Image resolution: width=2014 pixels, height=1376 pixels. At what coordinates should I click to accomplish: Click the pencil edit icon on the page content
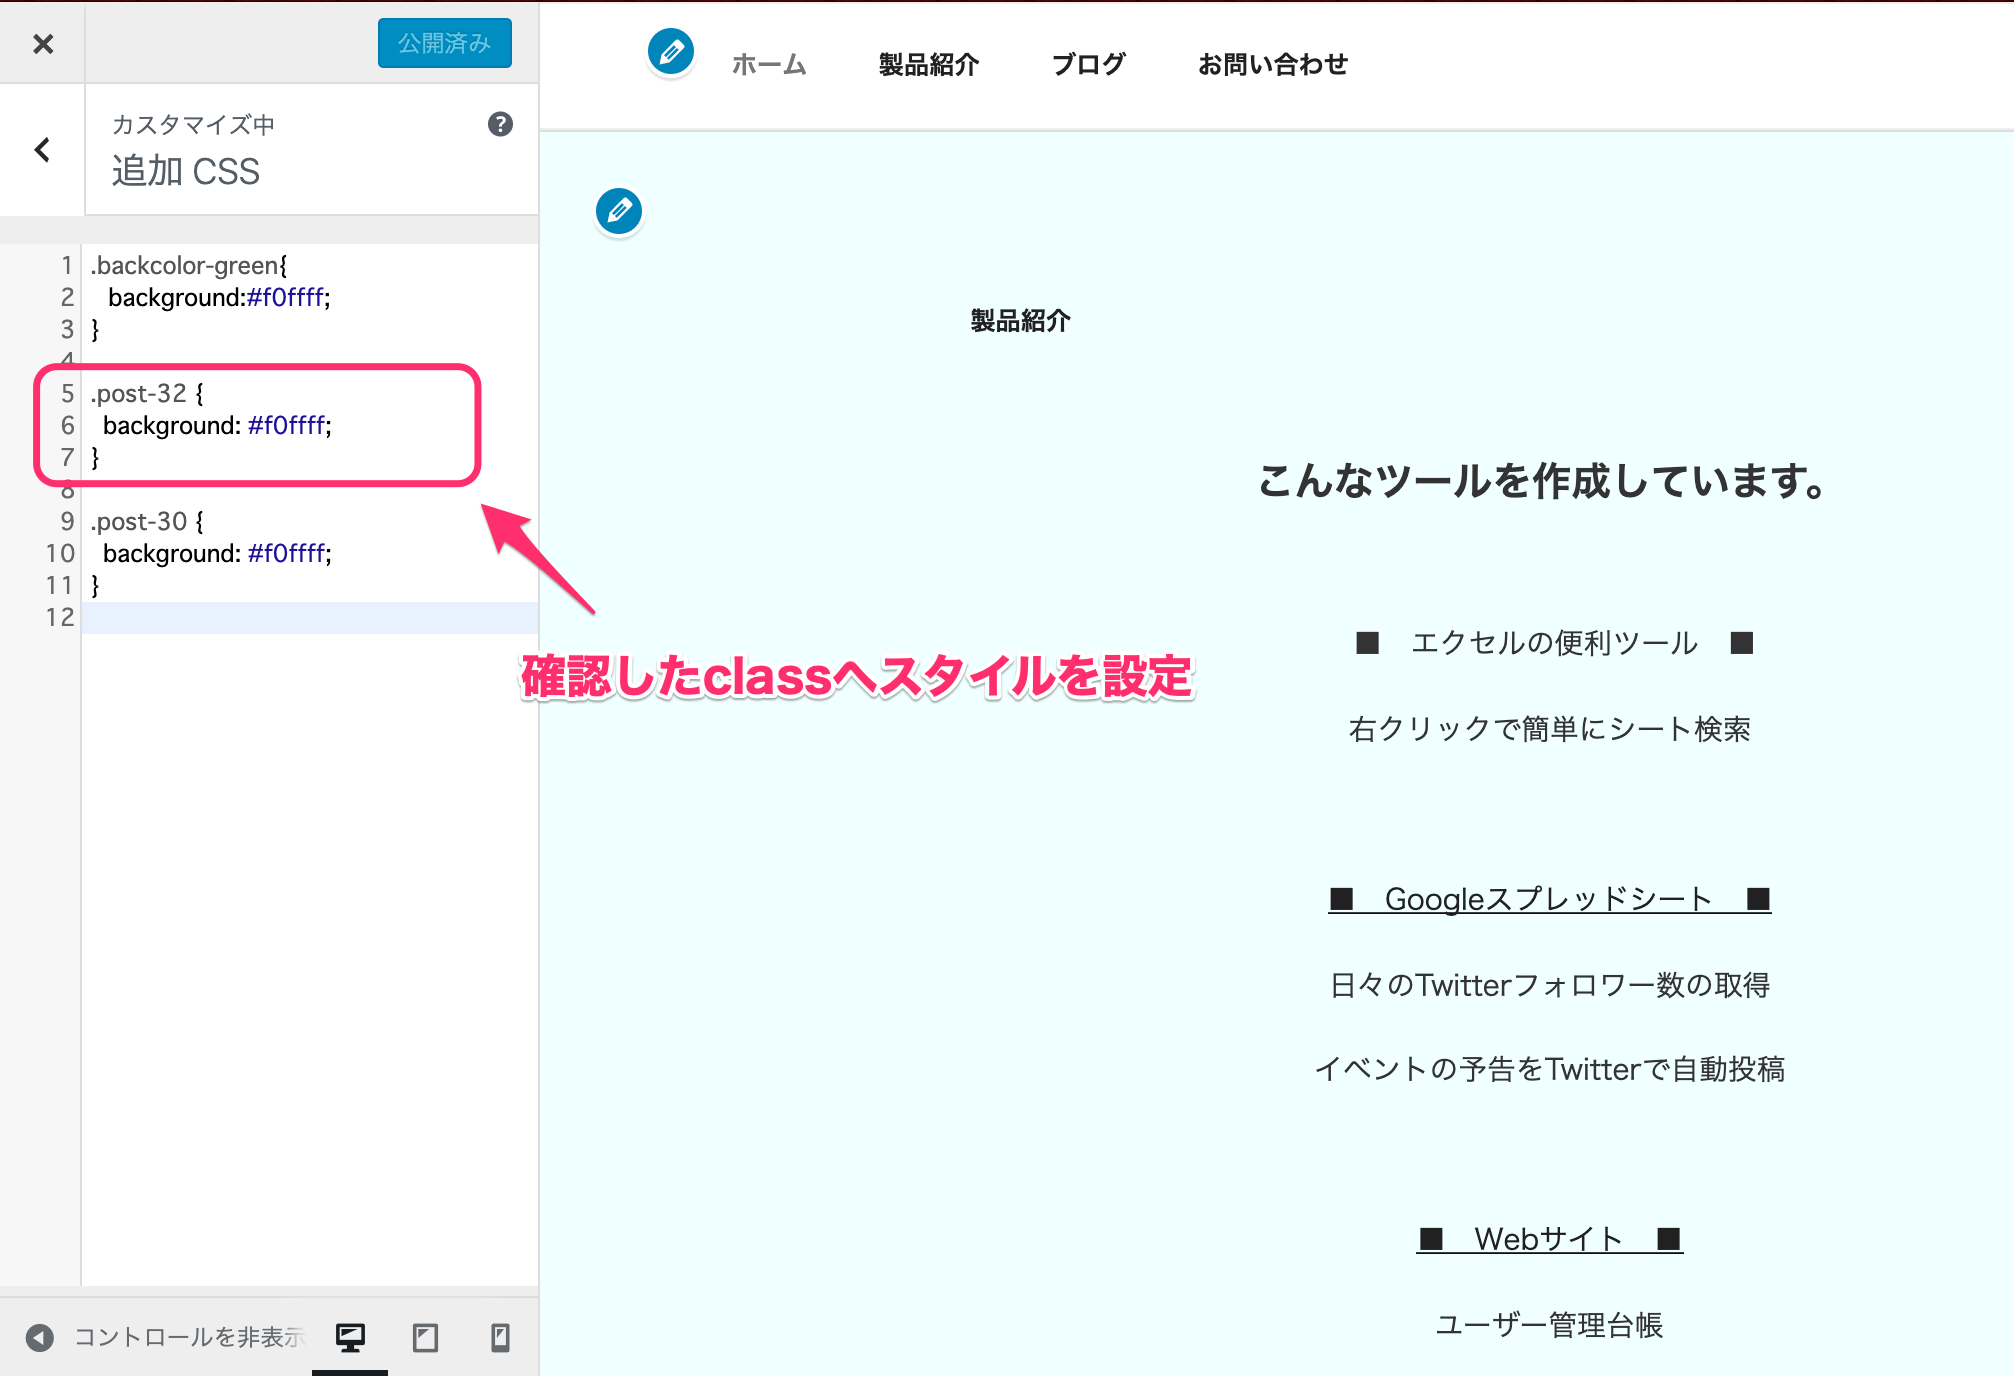pos(617,211)
